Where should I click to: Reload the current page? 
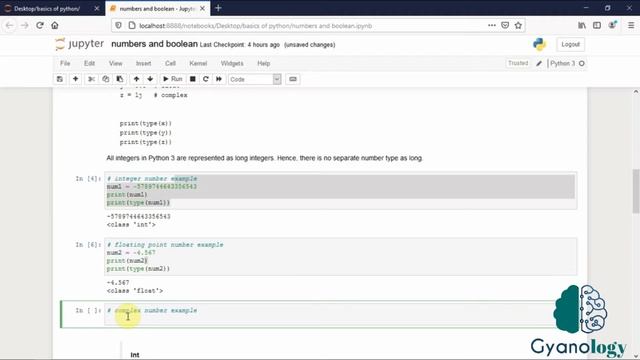[40, 25]
